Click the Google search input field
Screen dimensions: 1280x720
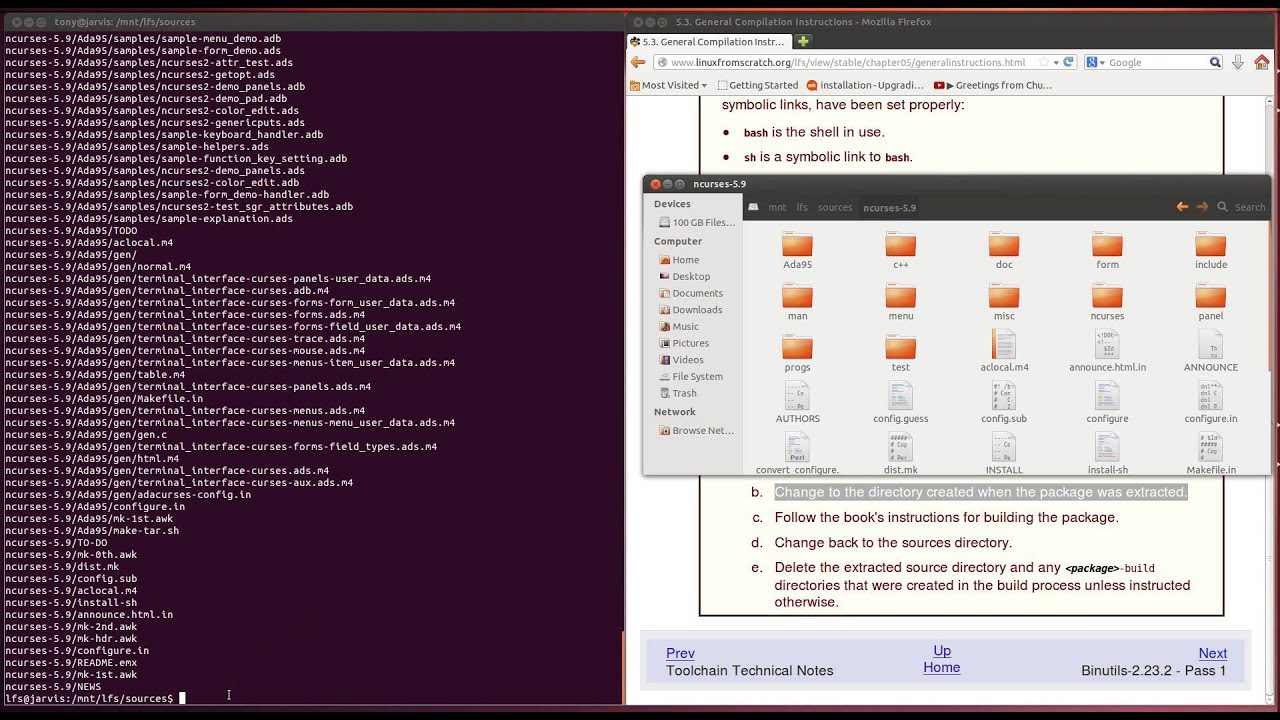1155,62
